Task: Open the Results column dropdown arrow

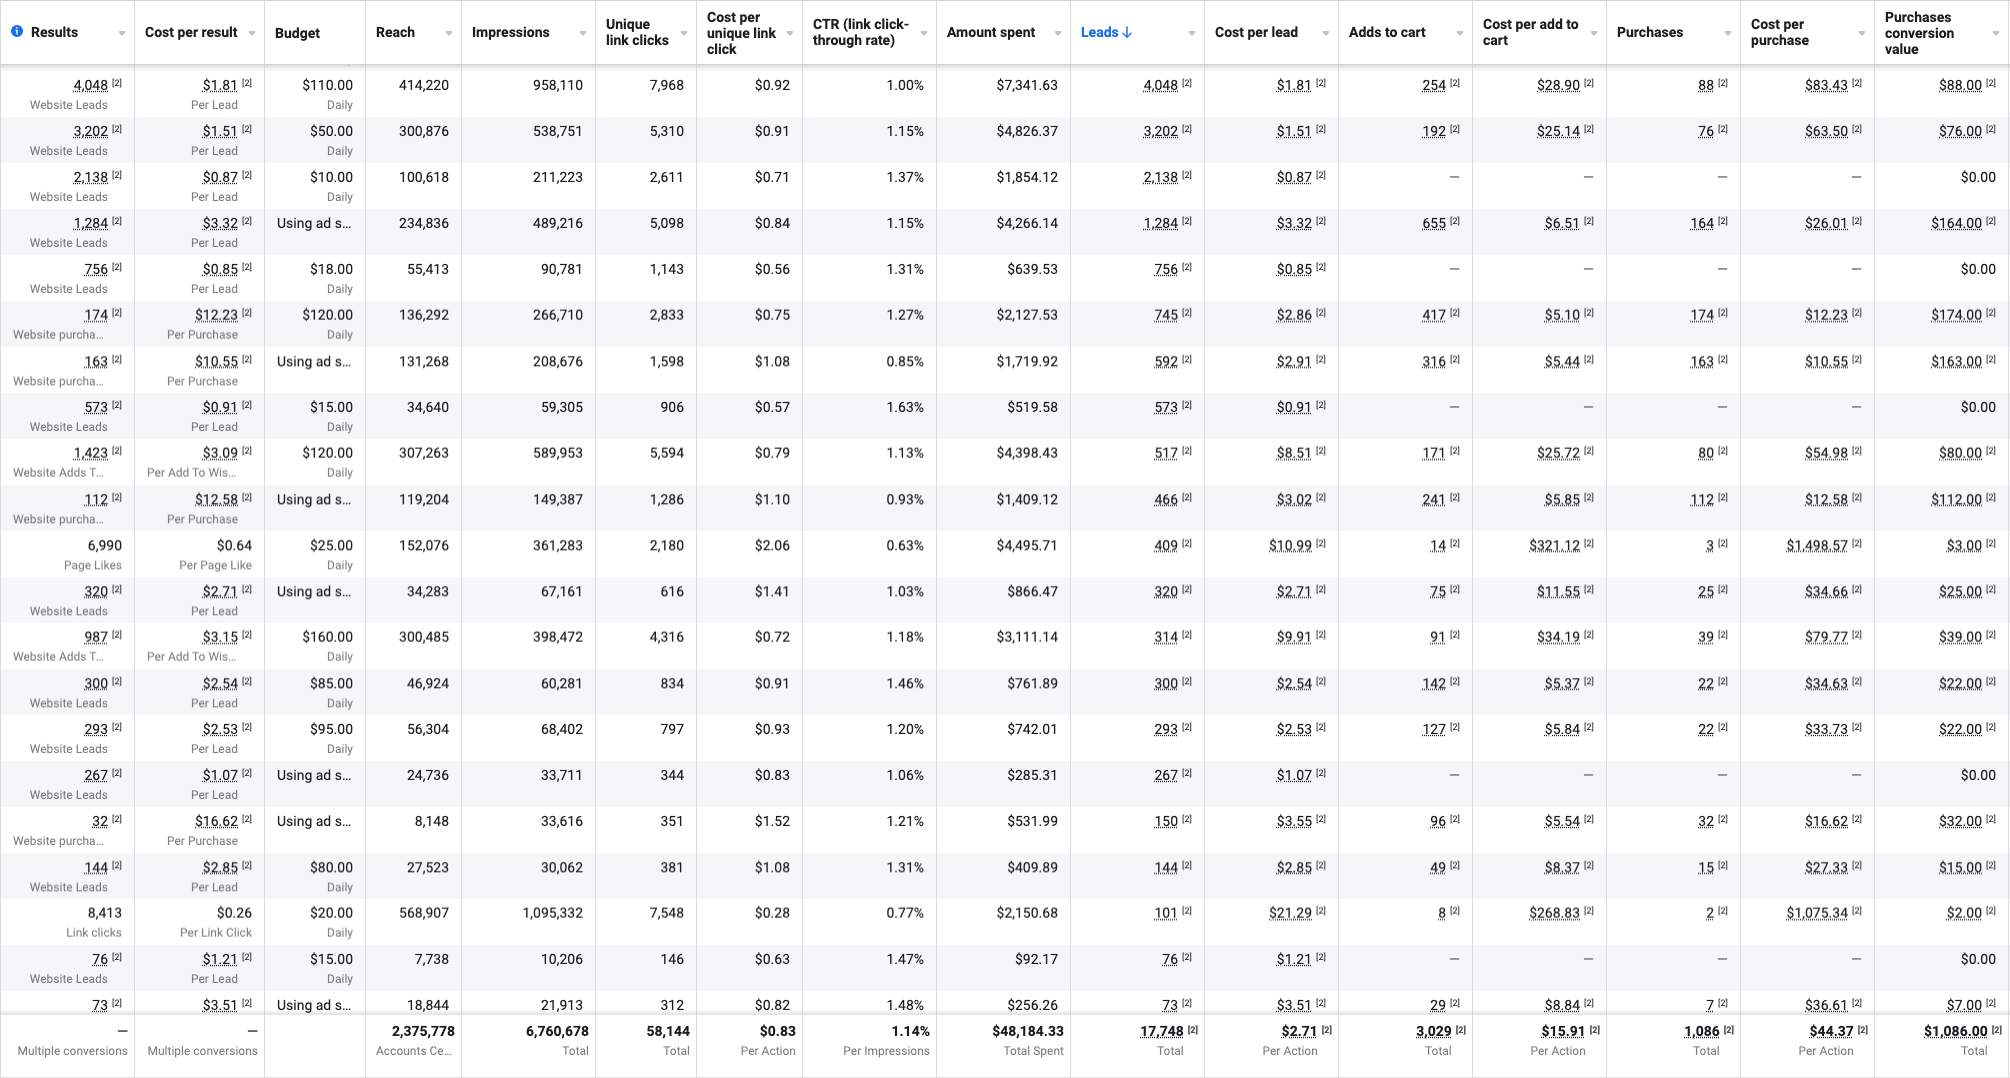Action: [122, 33]
